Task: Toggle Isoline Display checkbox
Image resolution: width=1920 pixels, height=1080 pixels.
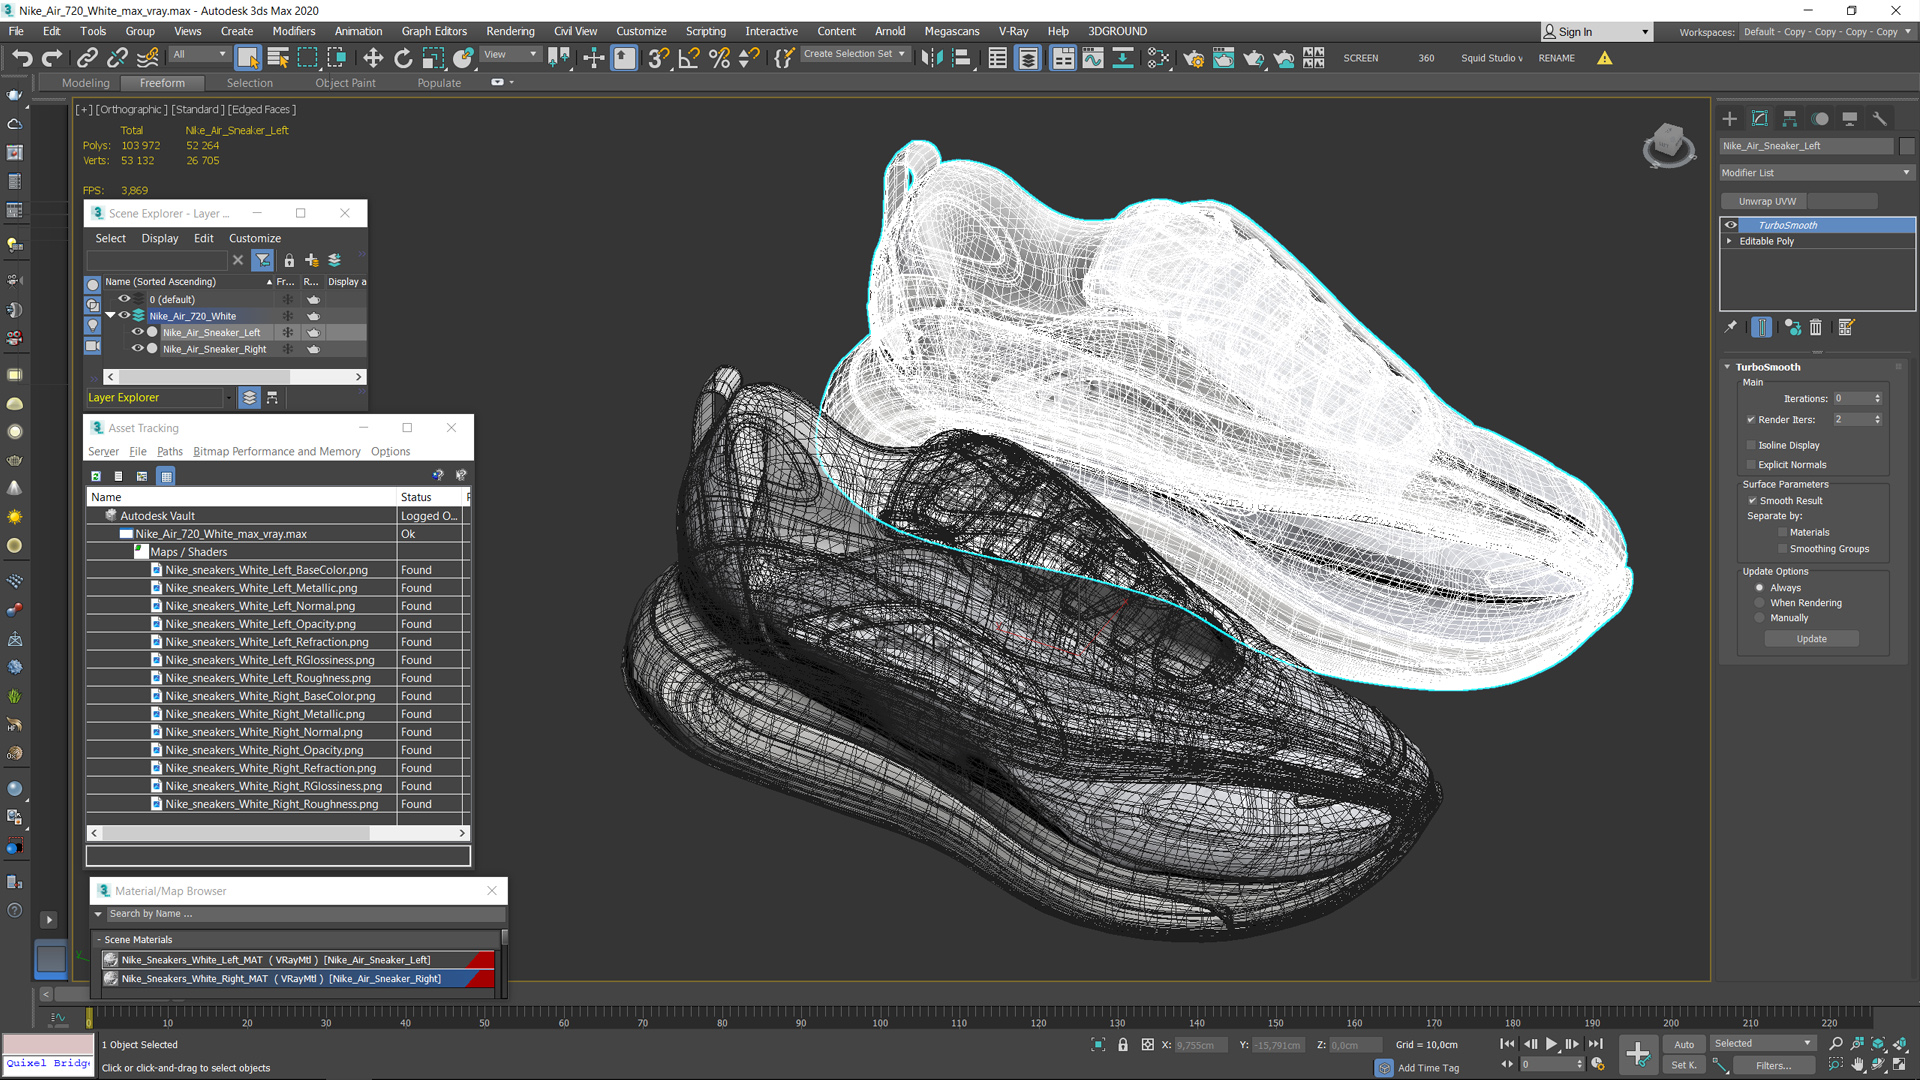Action: (x=1751, y=445)
